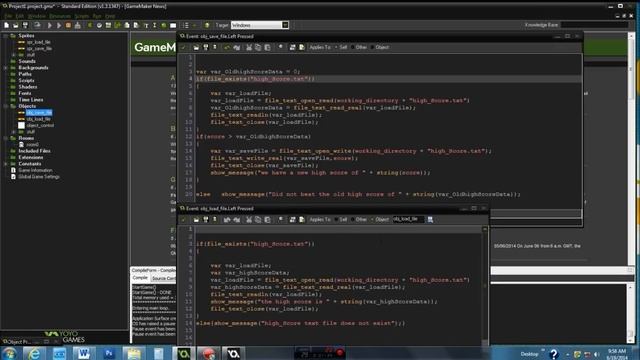The image size is (640, 360).
Task: Select obj_save_file in the resource tree
Action: coord(39,113)
